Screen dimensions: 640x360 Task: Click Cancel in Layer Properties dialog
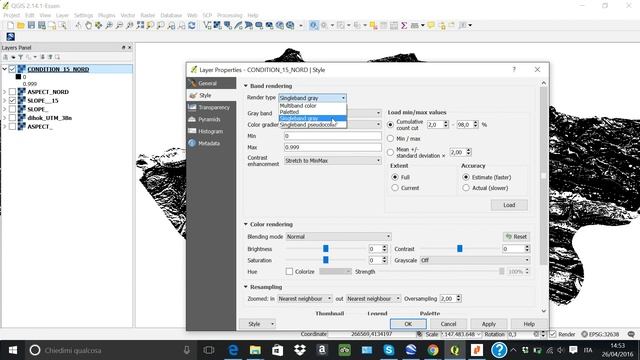coord(448,324)
